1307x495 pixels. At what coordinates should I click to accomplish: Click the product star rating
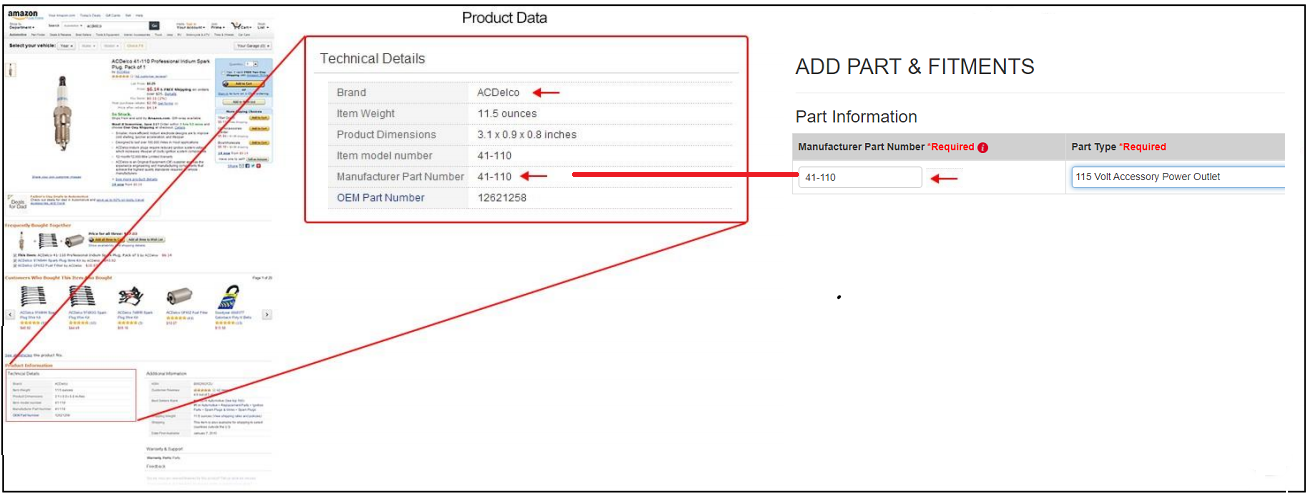[120, 76]
